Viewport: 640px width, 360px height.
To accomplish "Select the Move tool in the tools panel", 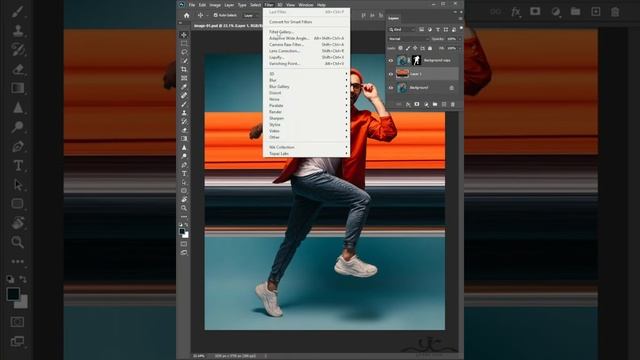I will coord(184,35).
